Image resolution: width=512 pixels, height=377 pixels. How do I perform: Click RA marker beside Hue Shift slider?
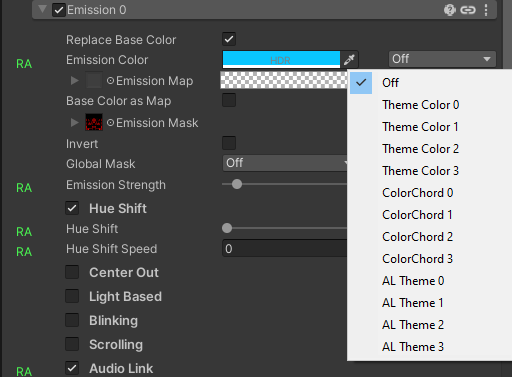pos(24,232)
